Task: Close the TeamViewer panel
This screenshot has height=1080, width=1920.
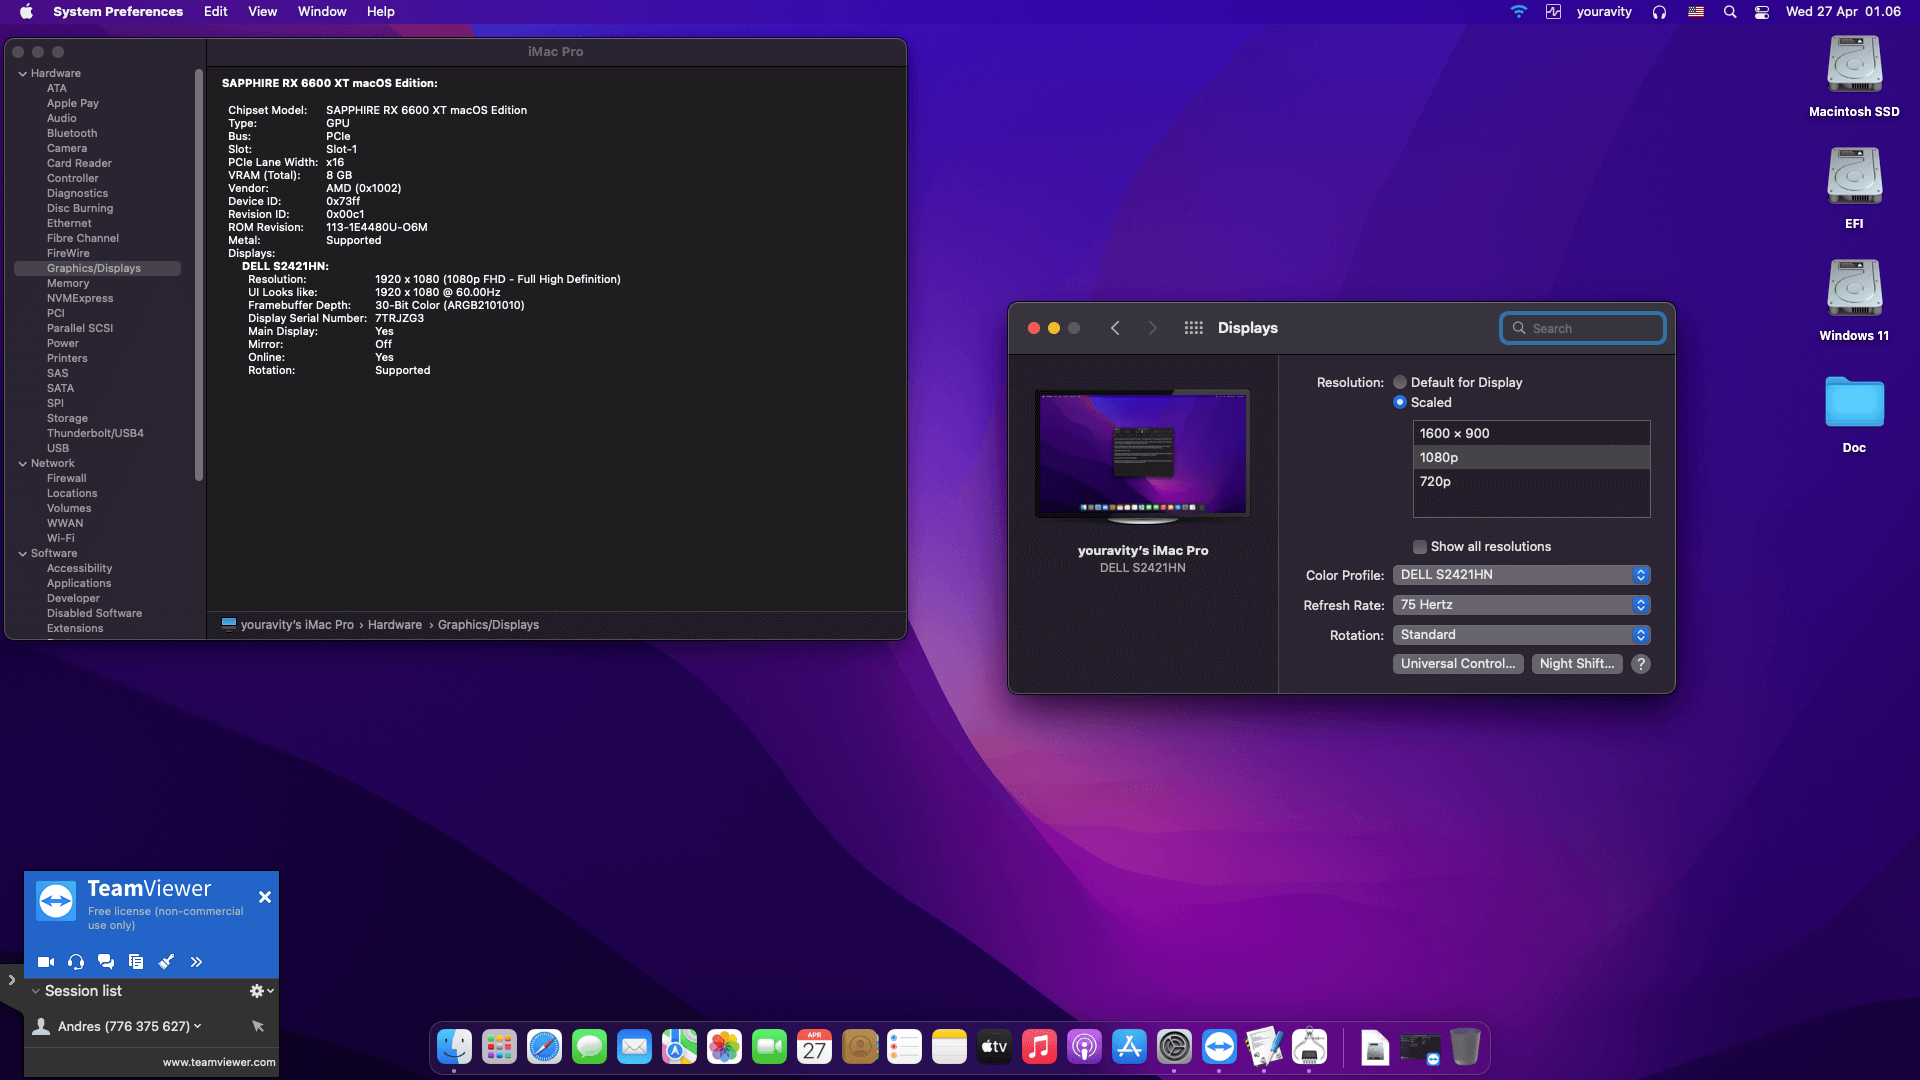Action: (x=265, y=897)
